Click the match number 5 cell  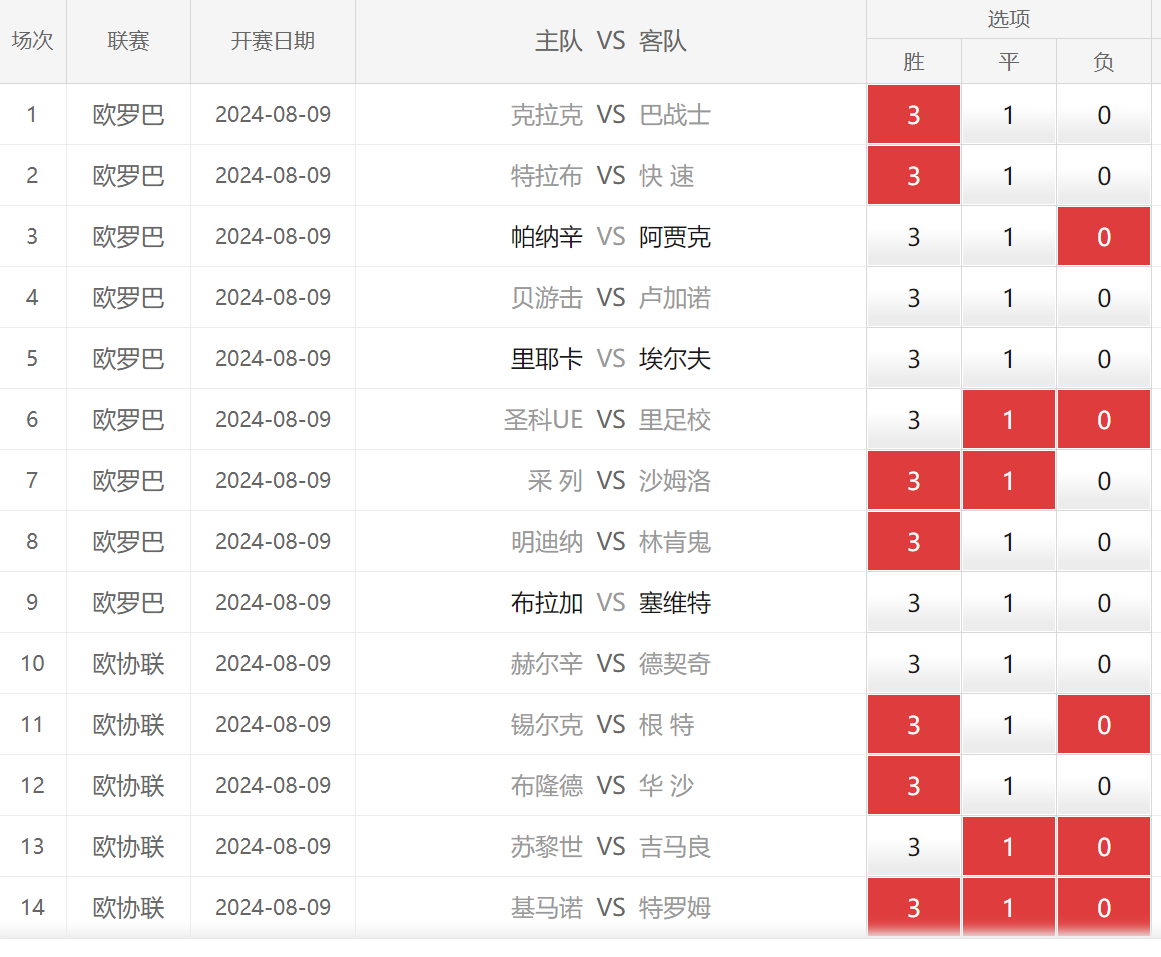(33, 359)
